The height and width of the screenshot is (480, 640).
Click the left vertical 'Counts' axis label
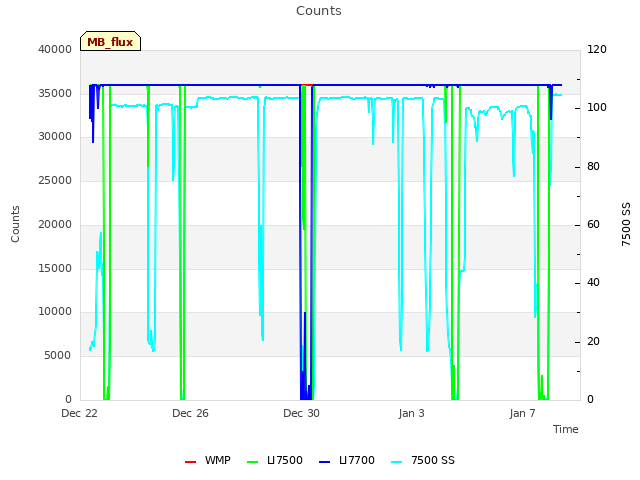(x=15, y=224)
